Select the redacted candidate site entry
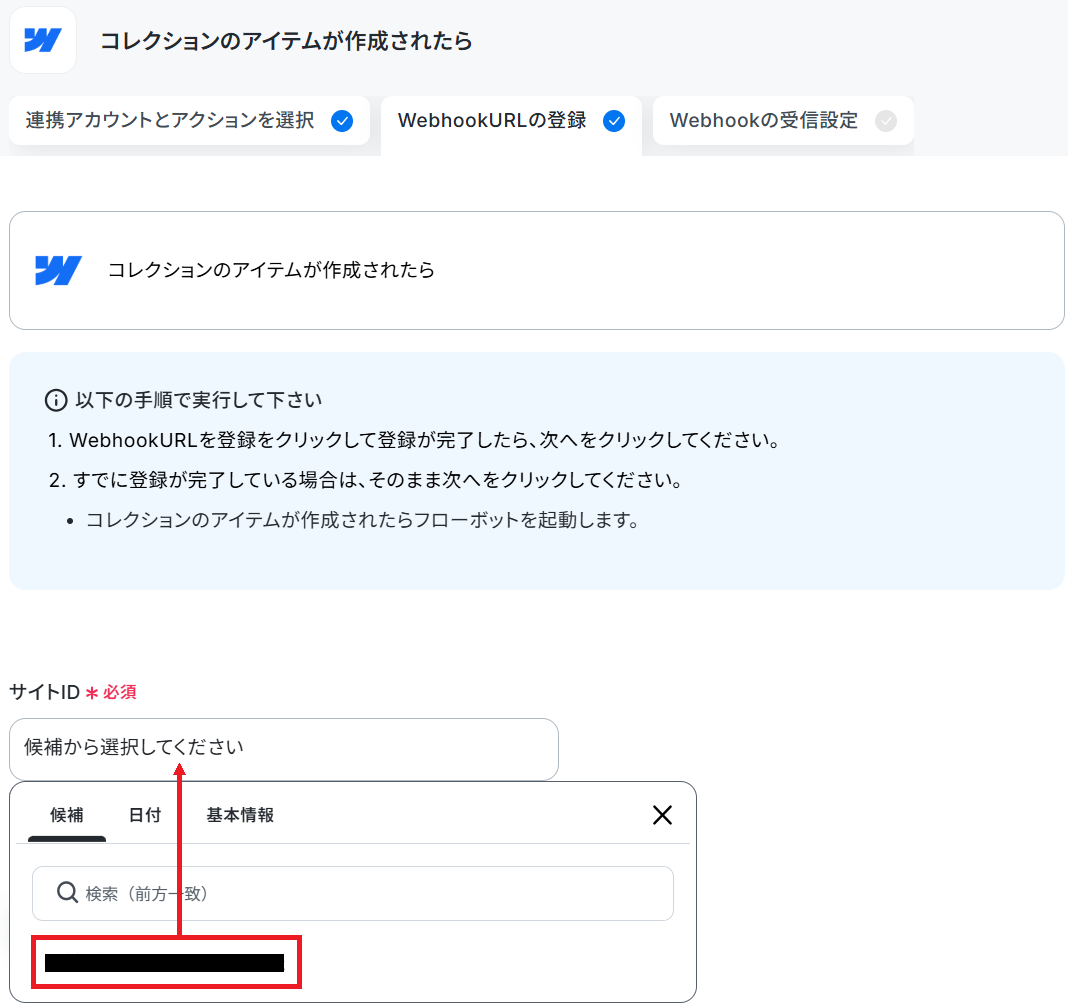 [x=166, y=962]
